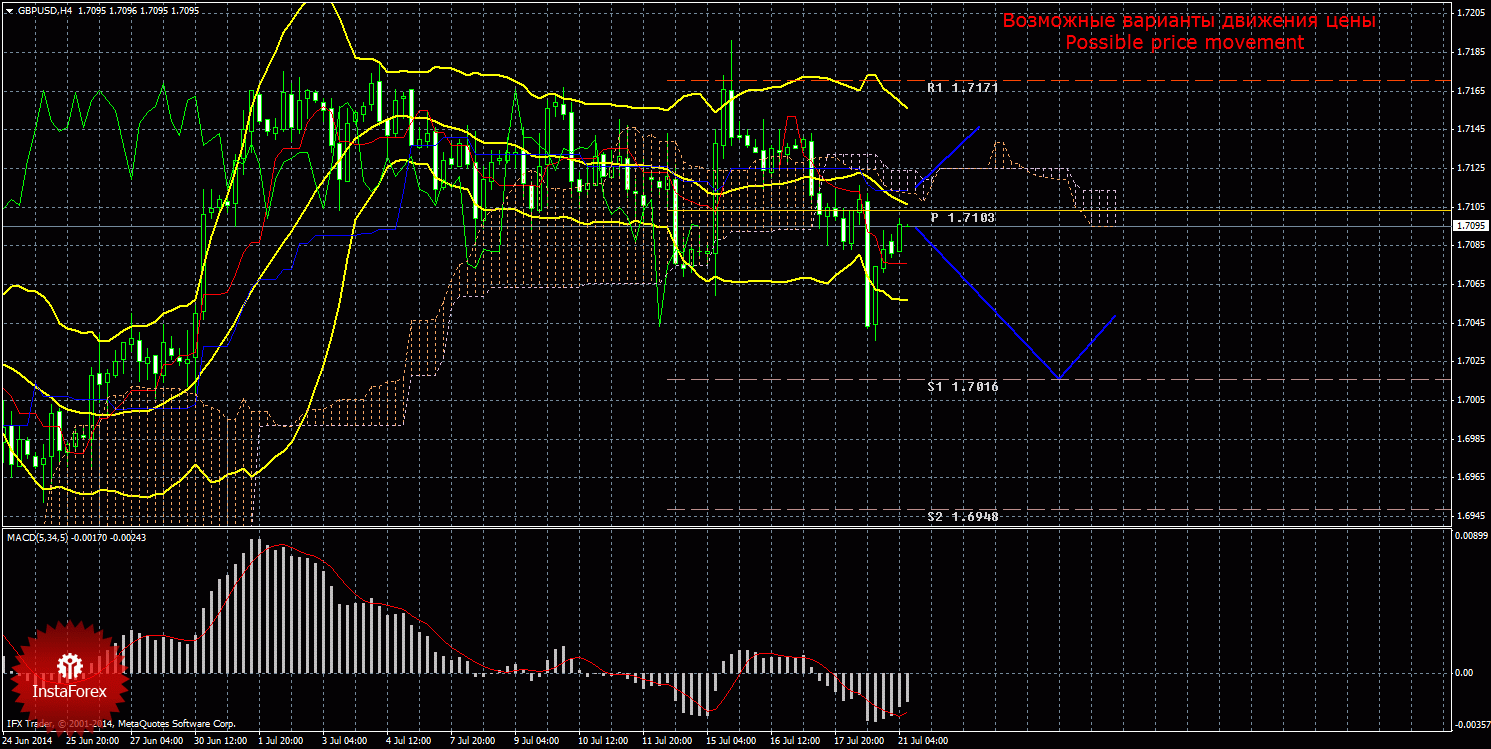
Task: Click the 7 Jul 20:00 time label
Action: (475, 742)
